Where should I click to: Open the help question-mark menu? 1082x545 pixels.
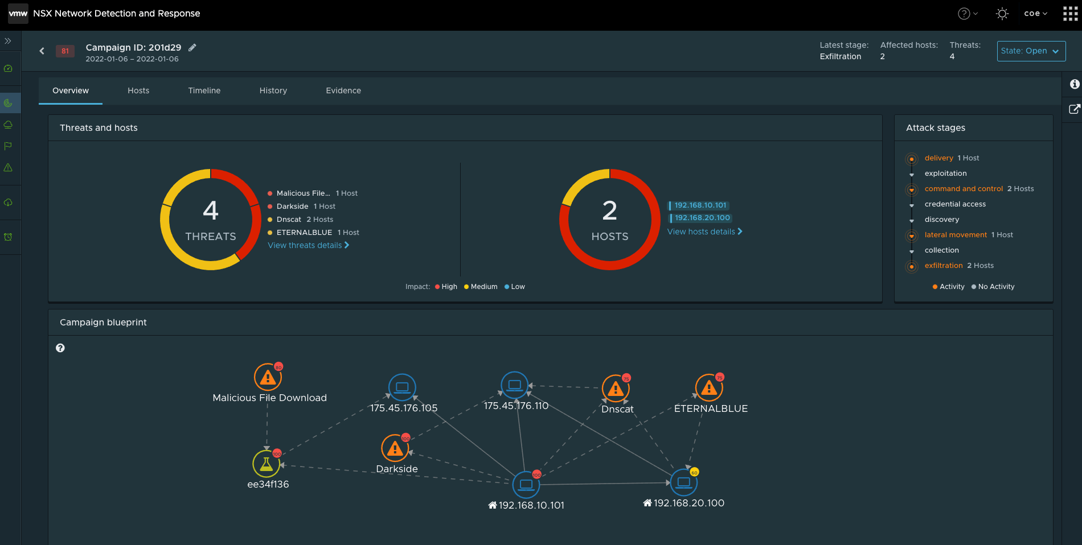967,13
